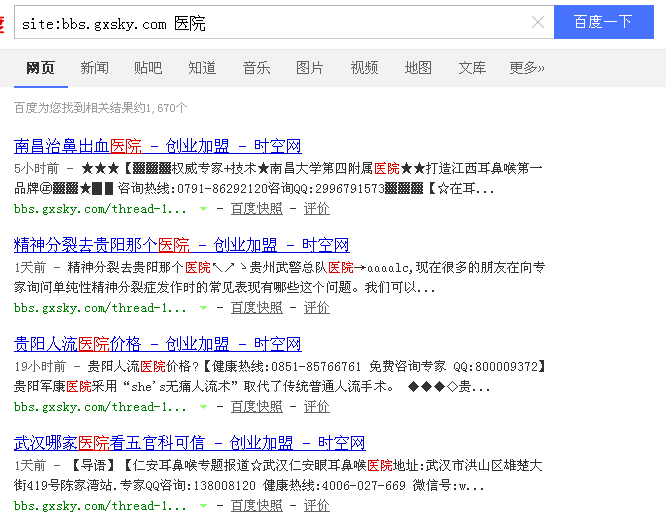Open the 视频 tab
This screenshot has height=531, width=666.
(364, 68)
